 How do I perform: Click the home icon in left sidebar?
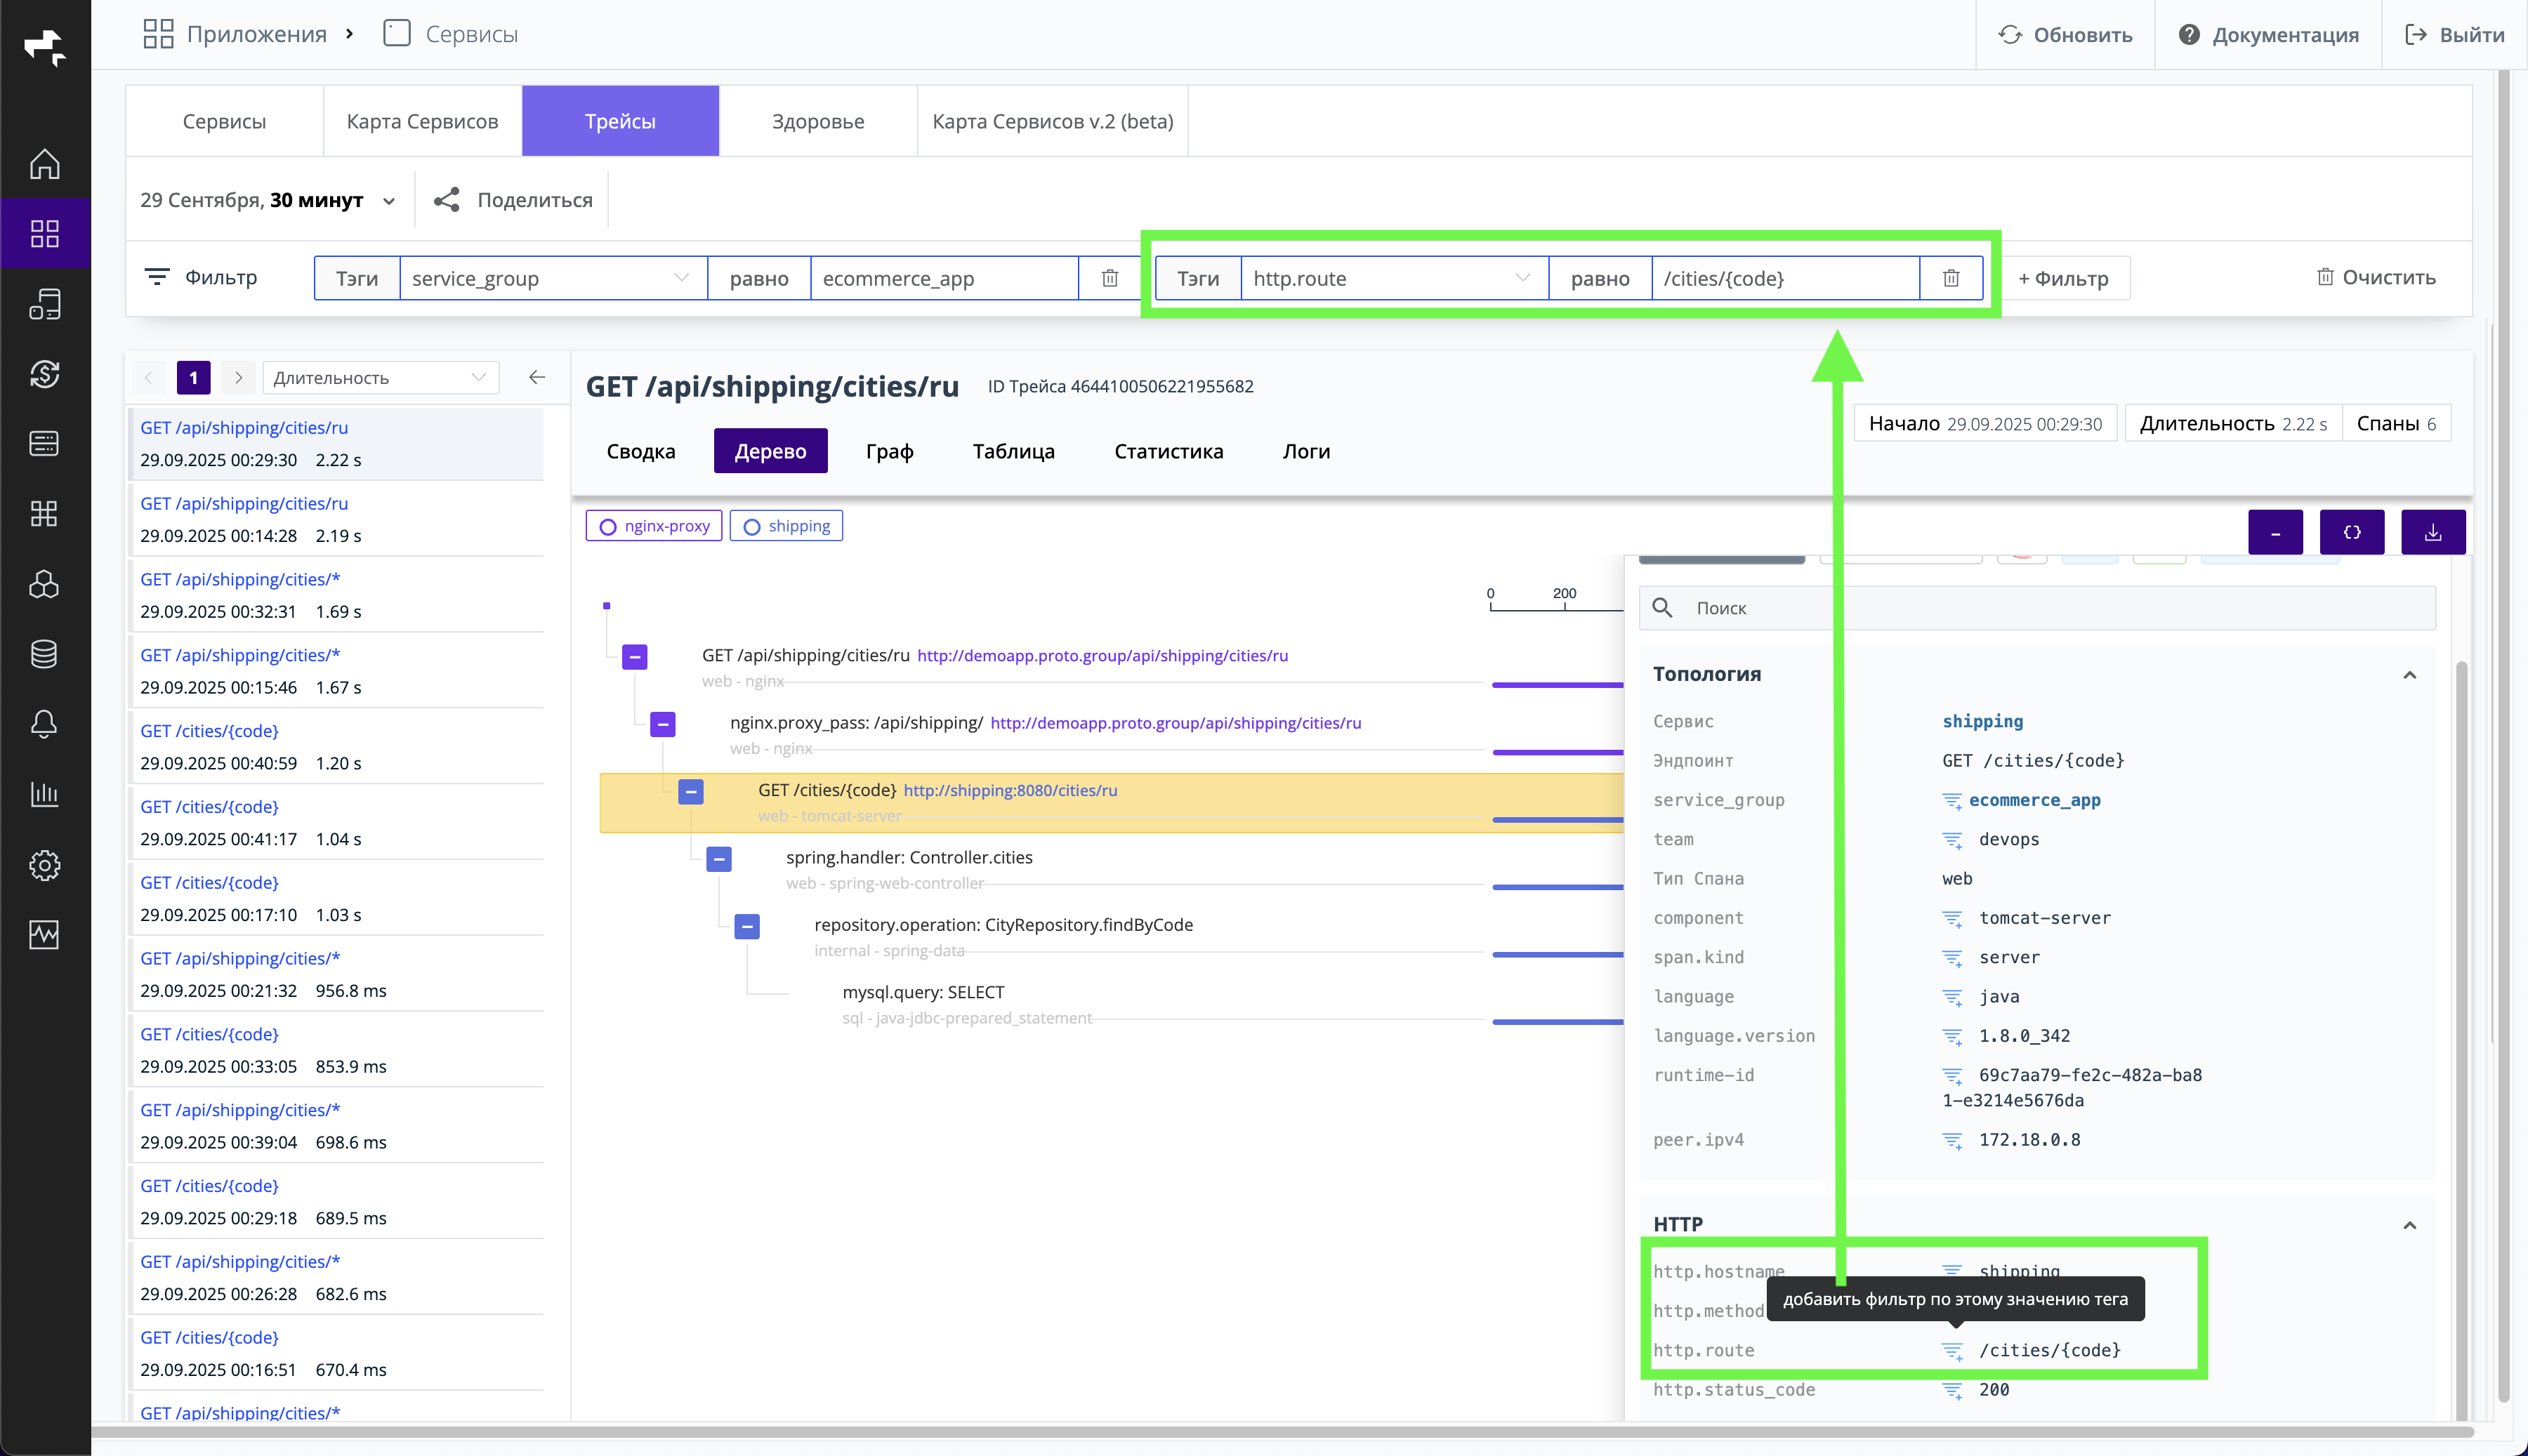tap(44, 164)
